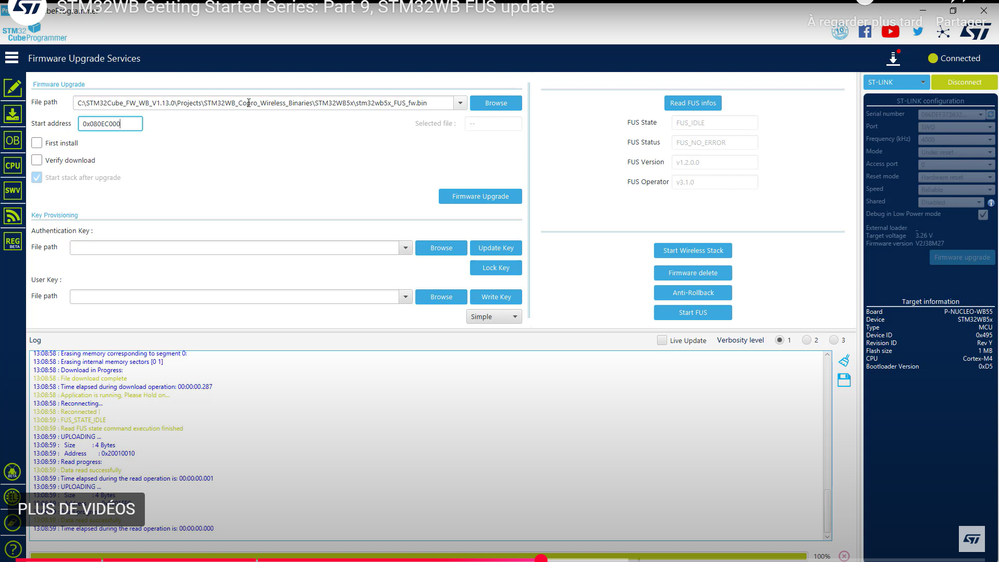This screenshot has width=999, height=562.
Task: Click the Start Wireless Stack button
Action: pyautogui.click(x=693, y=250)
